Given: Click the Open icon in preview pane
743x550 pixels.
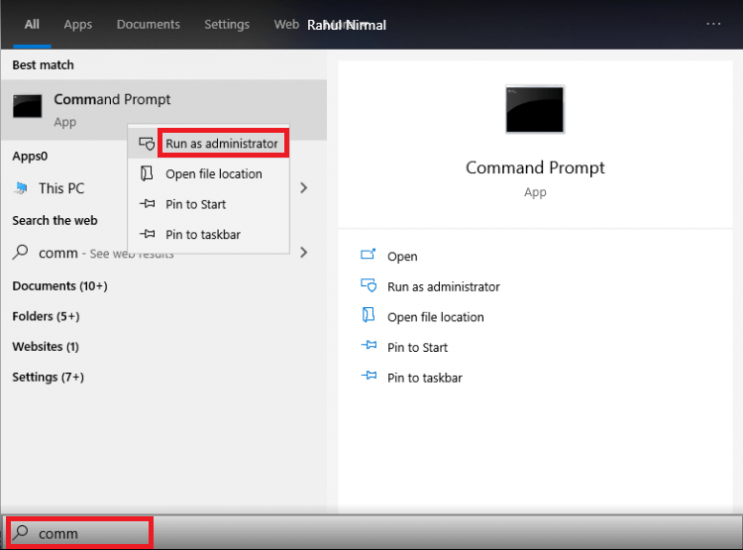Looking at the screenshot, I should click(x=368, y=254).
